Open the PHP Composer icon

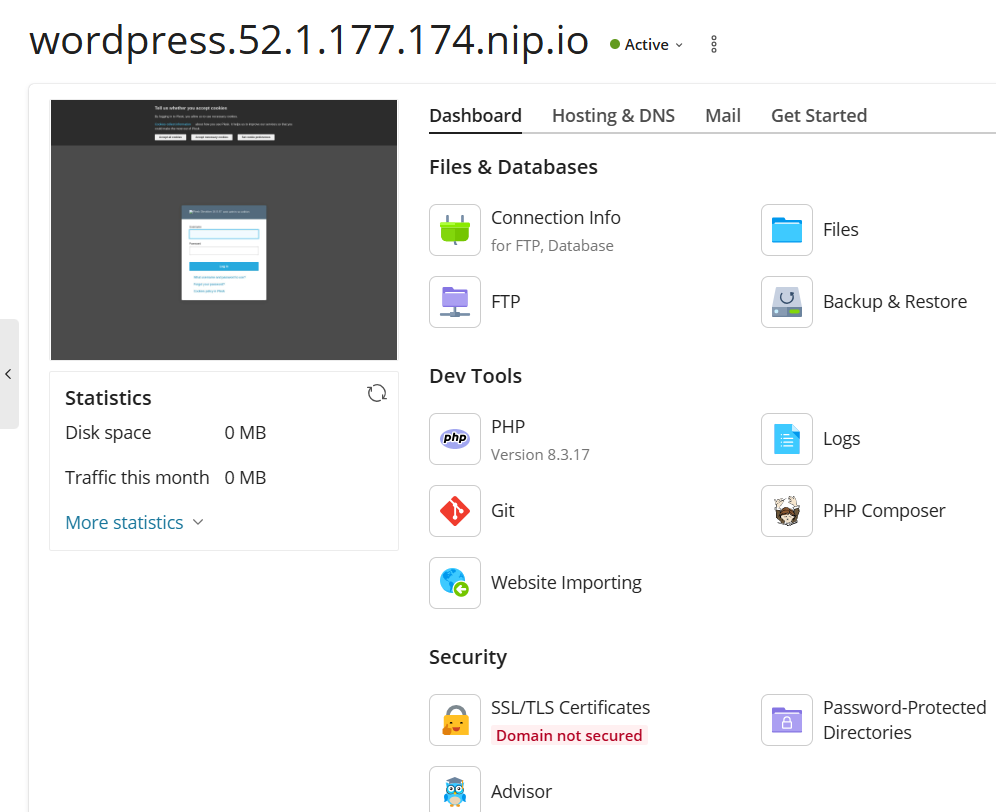coord(787,511)
